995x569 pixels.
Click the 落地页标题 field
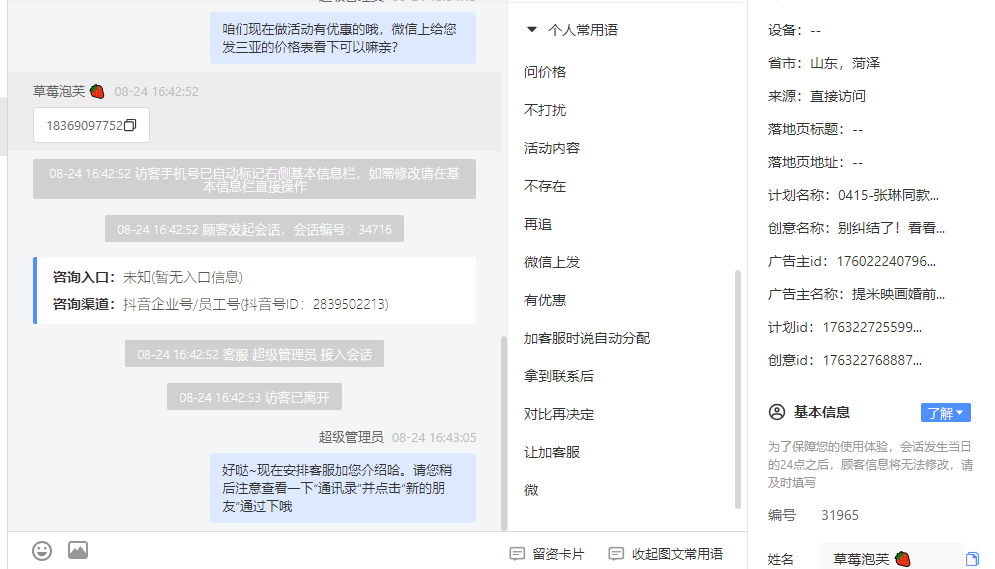815,129
